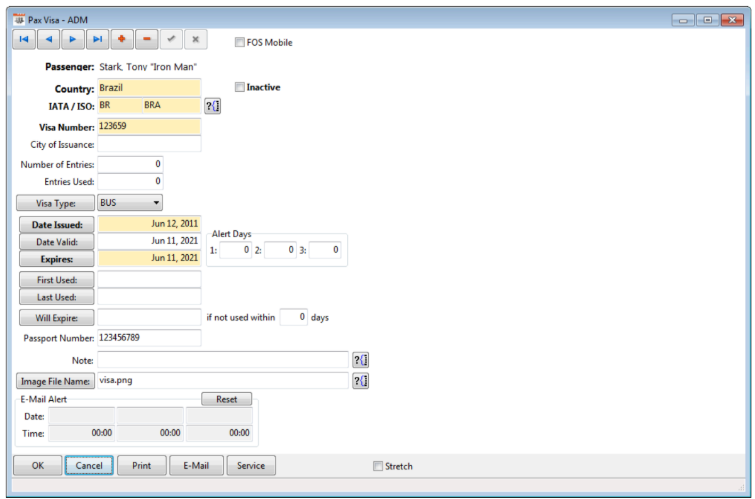Enable the FOS Mobile checkbox

pyautogui.click(x=240, y=42)
